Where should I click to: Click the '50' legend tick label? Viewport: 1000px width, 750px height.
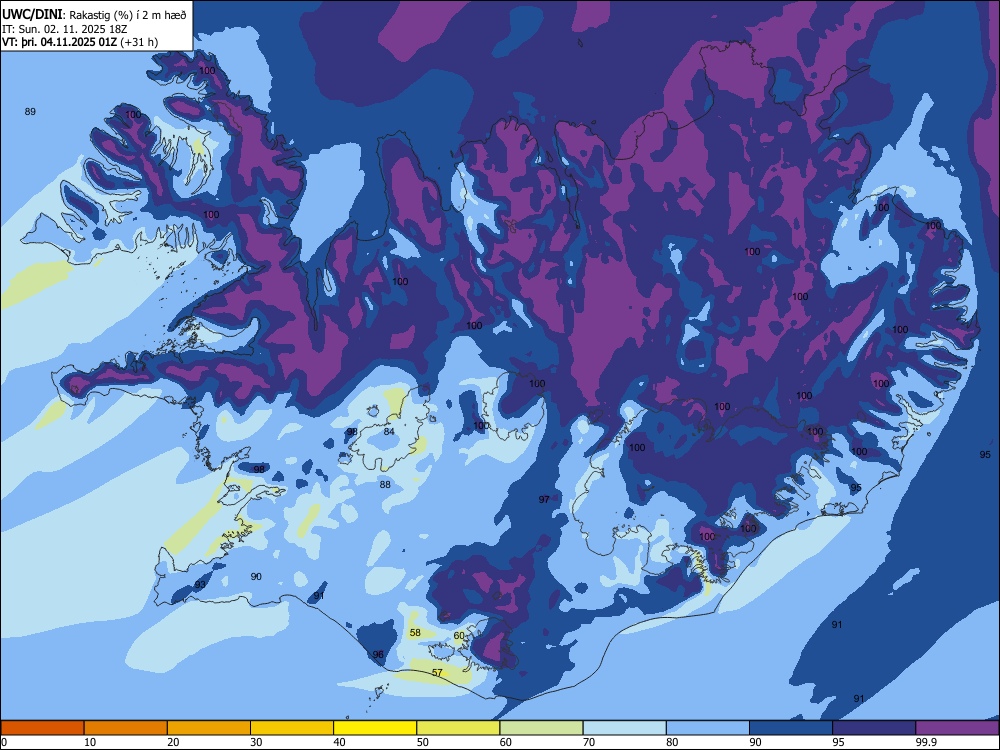422,742
